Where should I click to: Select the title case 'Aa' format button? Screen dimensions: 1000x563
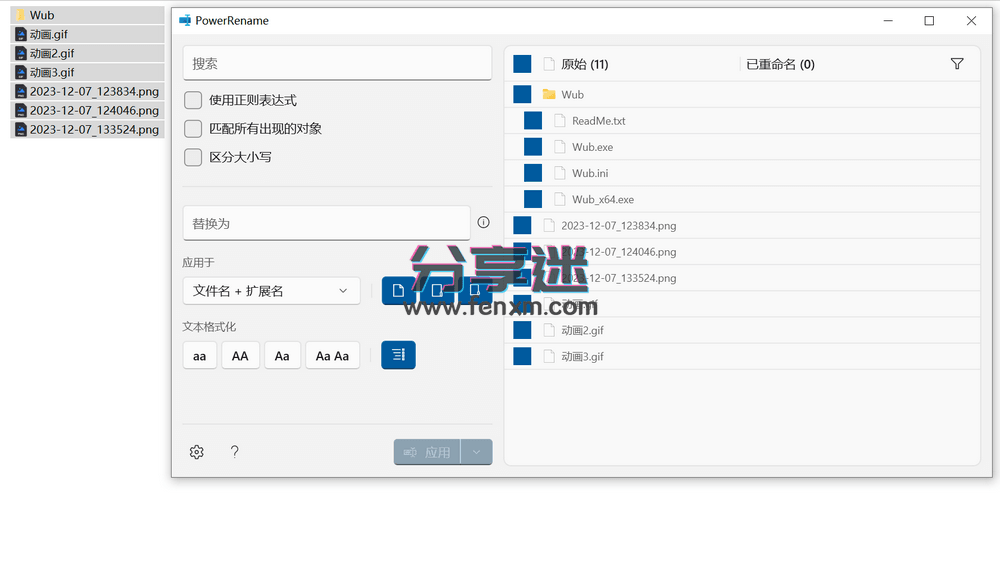coord(282,355)
